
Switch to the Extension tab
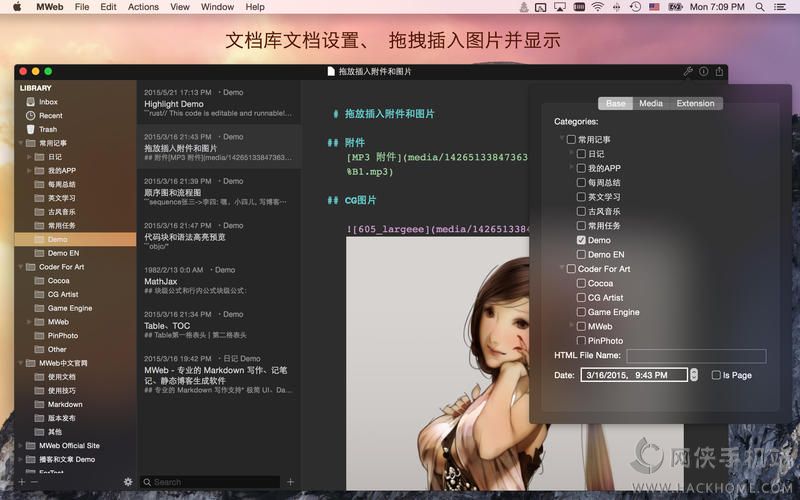(x=695, y=103)
